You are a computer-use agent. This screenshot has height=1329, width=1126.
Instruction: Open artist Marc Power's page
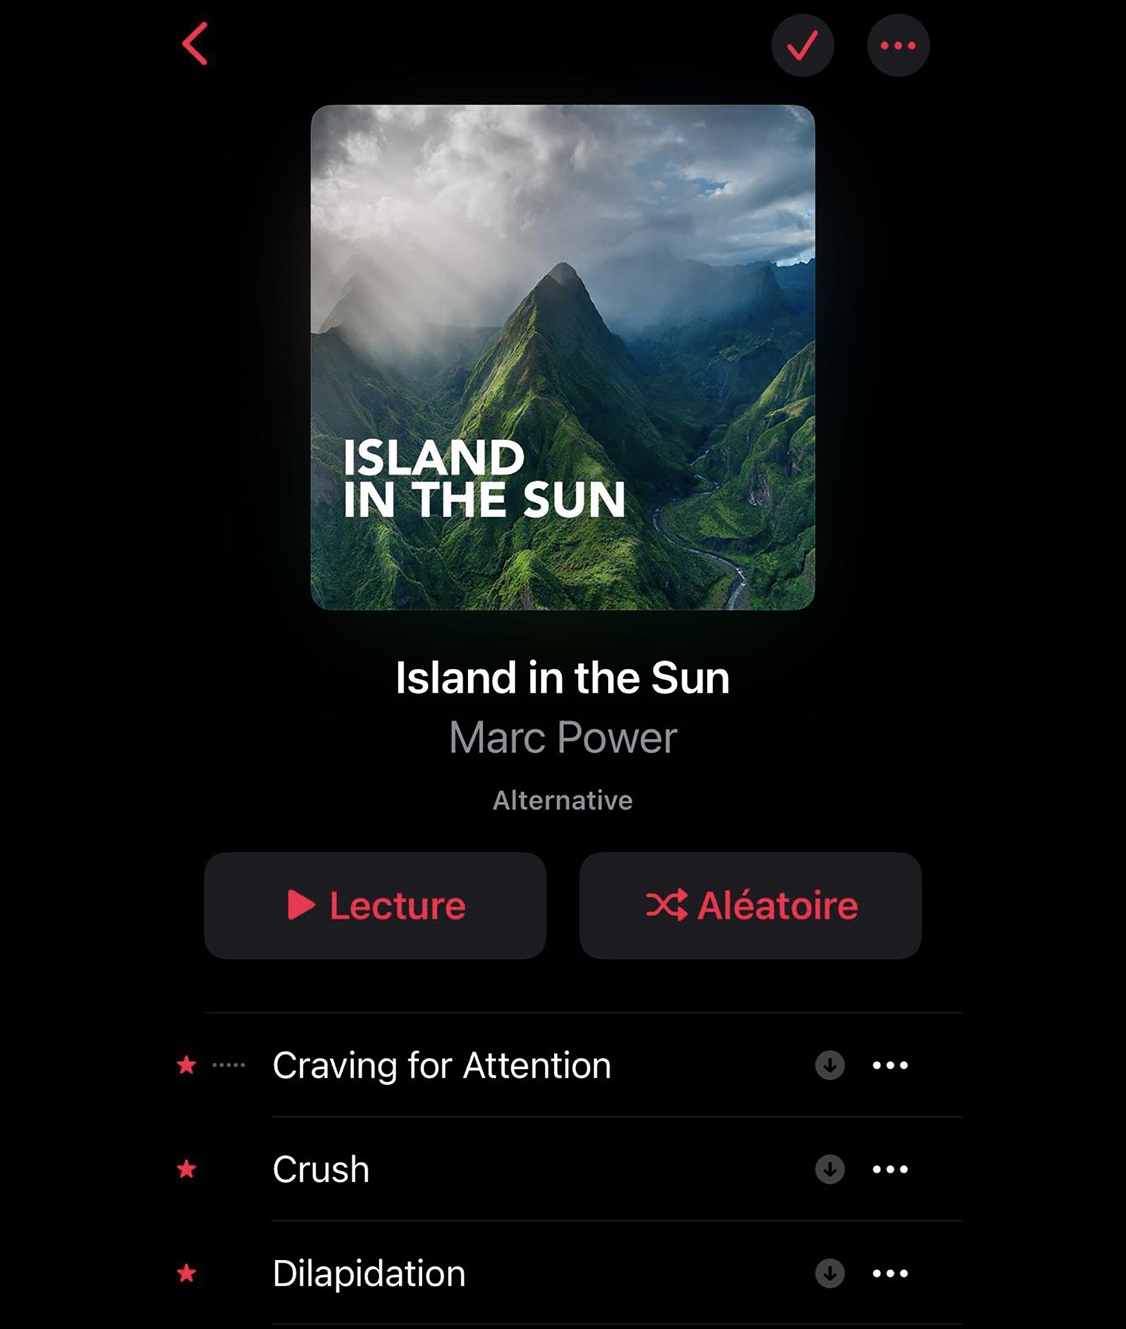(x=563, y=738)
